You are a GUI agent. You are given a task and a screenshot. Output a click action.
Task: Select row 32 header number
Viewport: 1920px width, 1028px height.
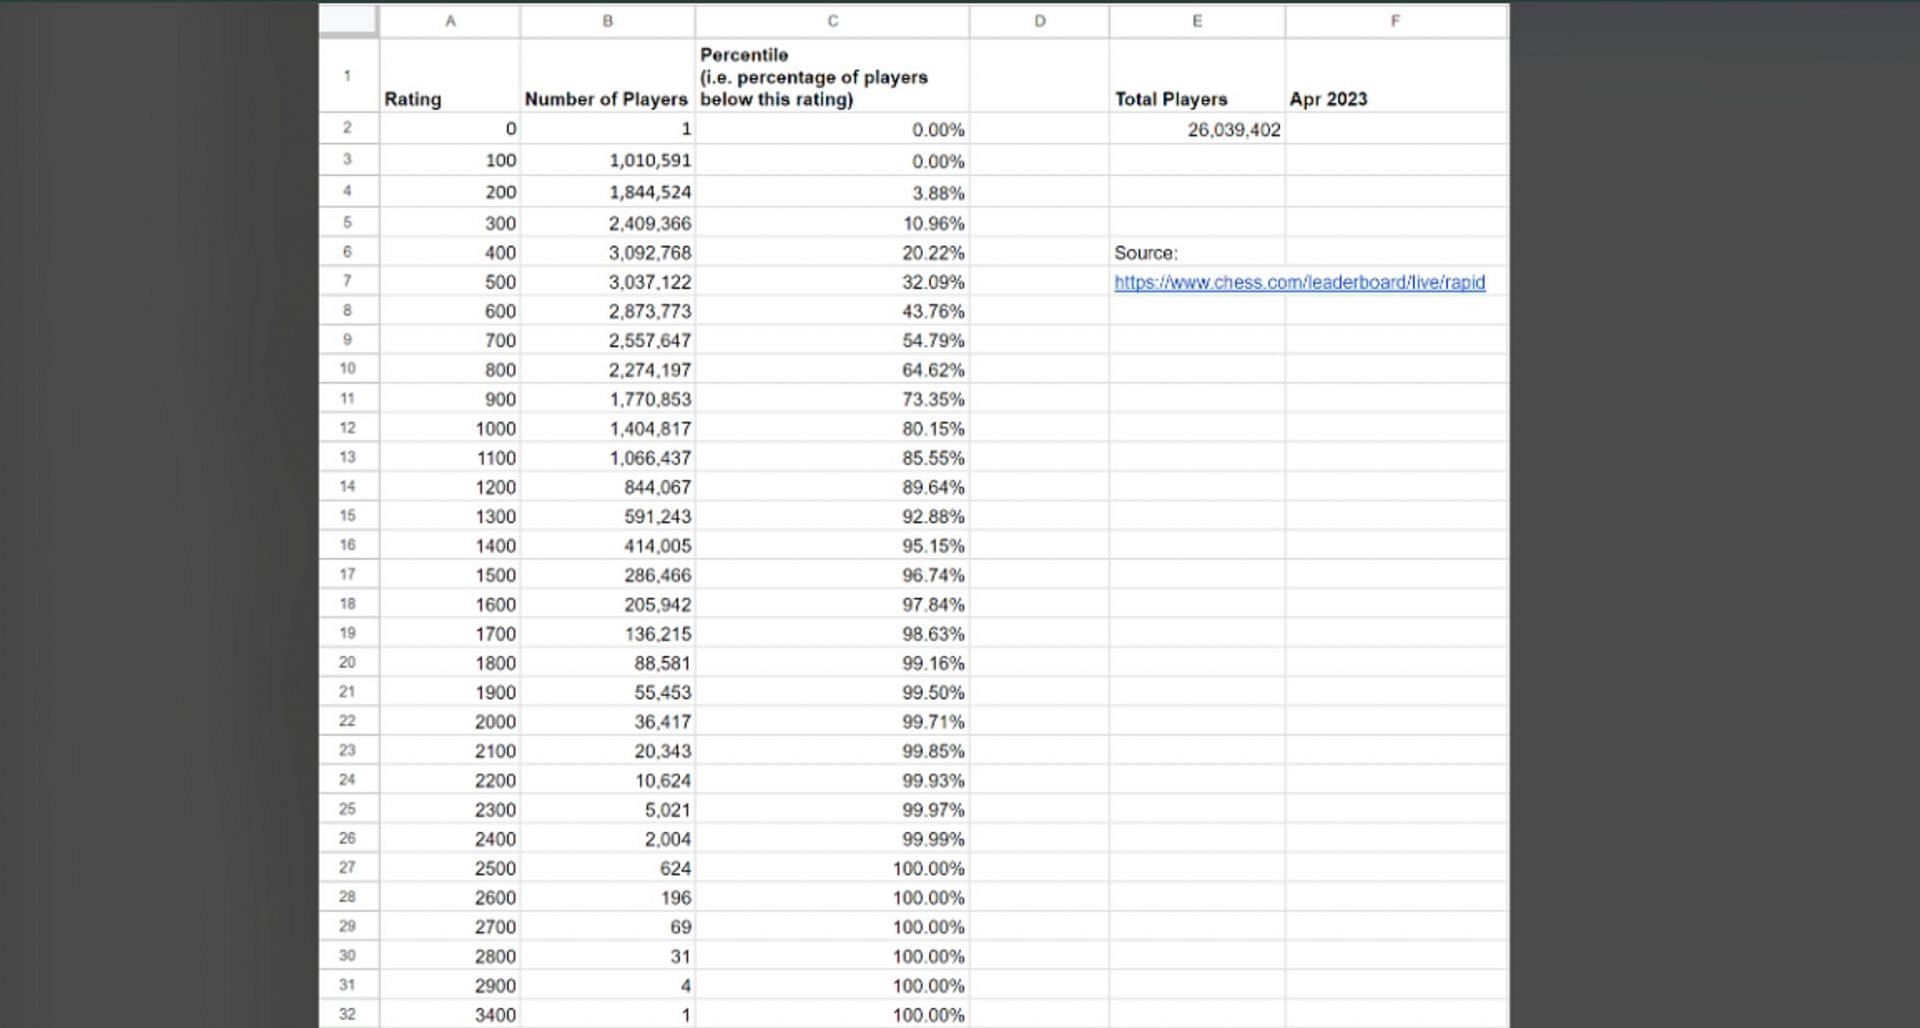click(348, 1014)
